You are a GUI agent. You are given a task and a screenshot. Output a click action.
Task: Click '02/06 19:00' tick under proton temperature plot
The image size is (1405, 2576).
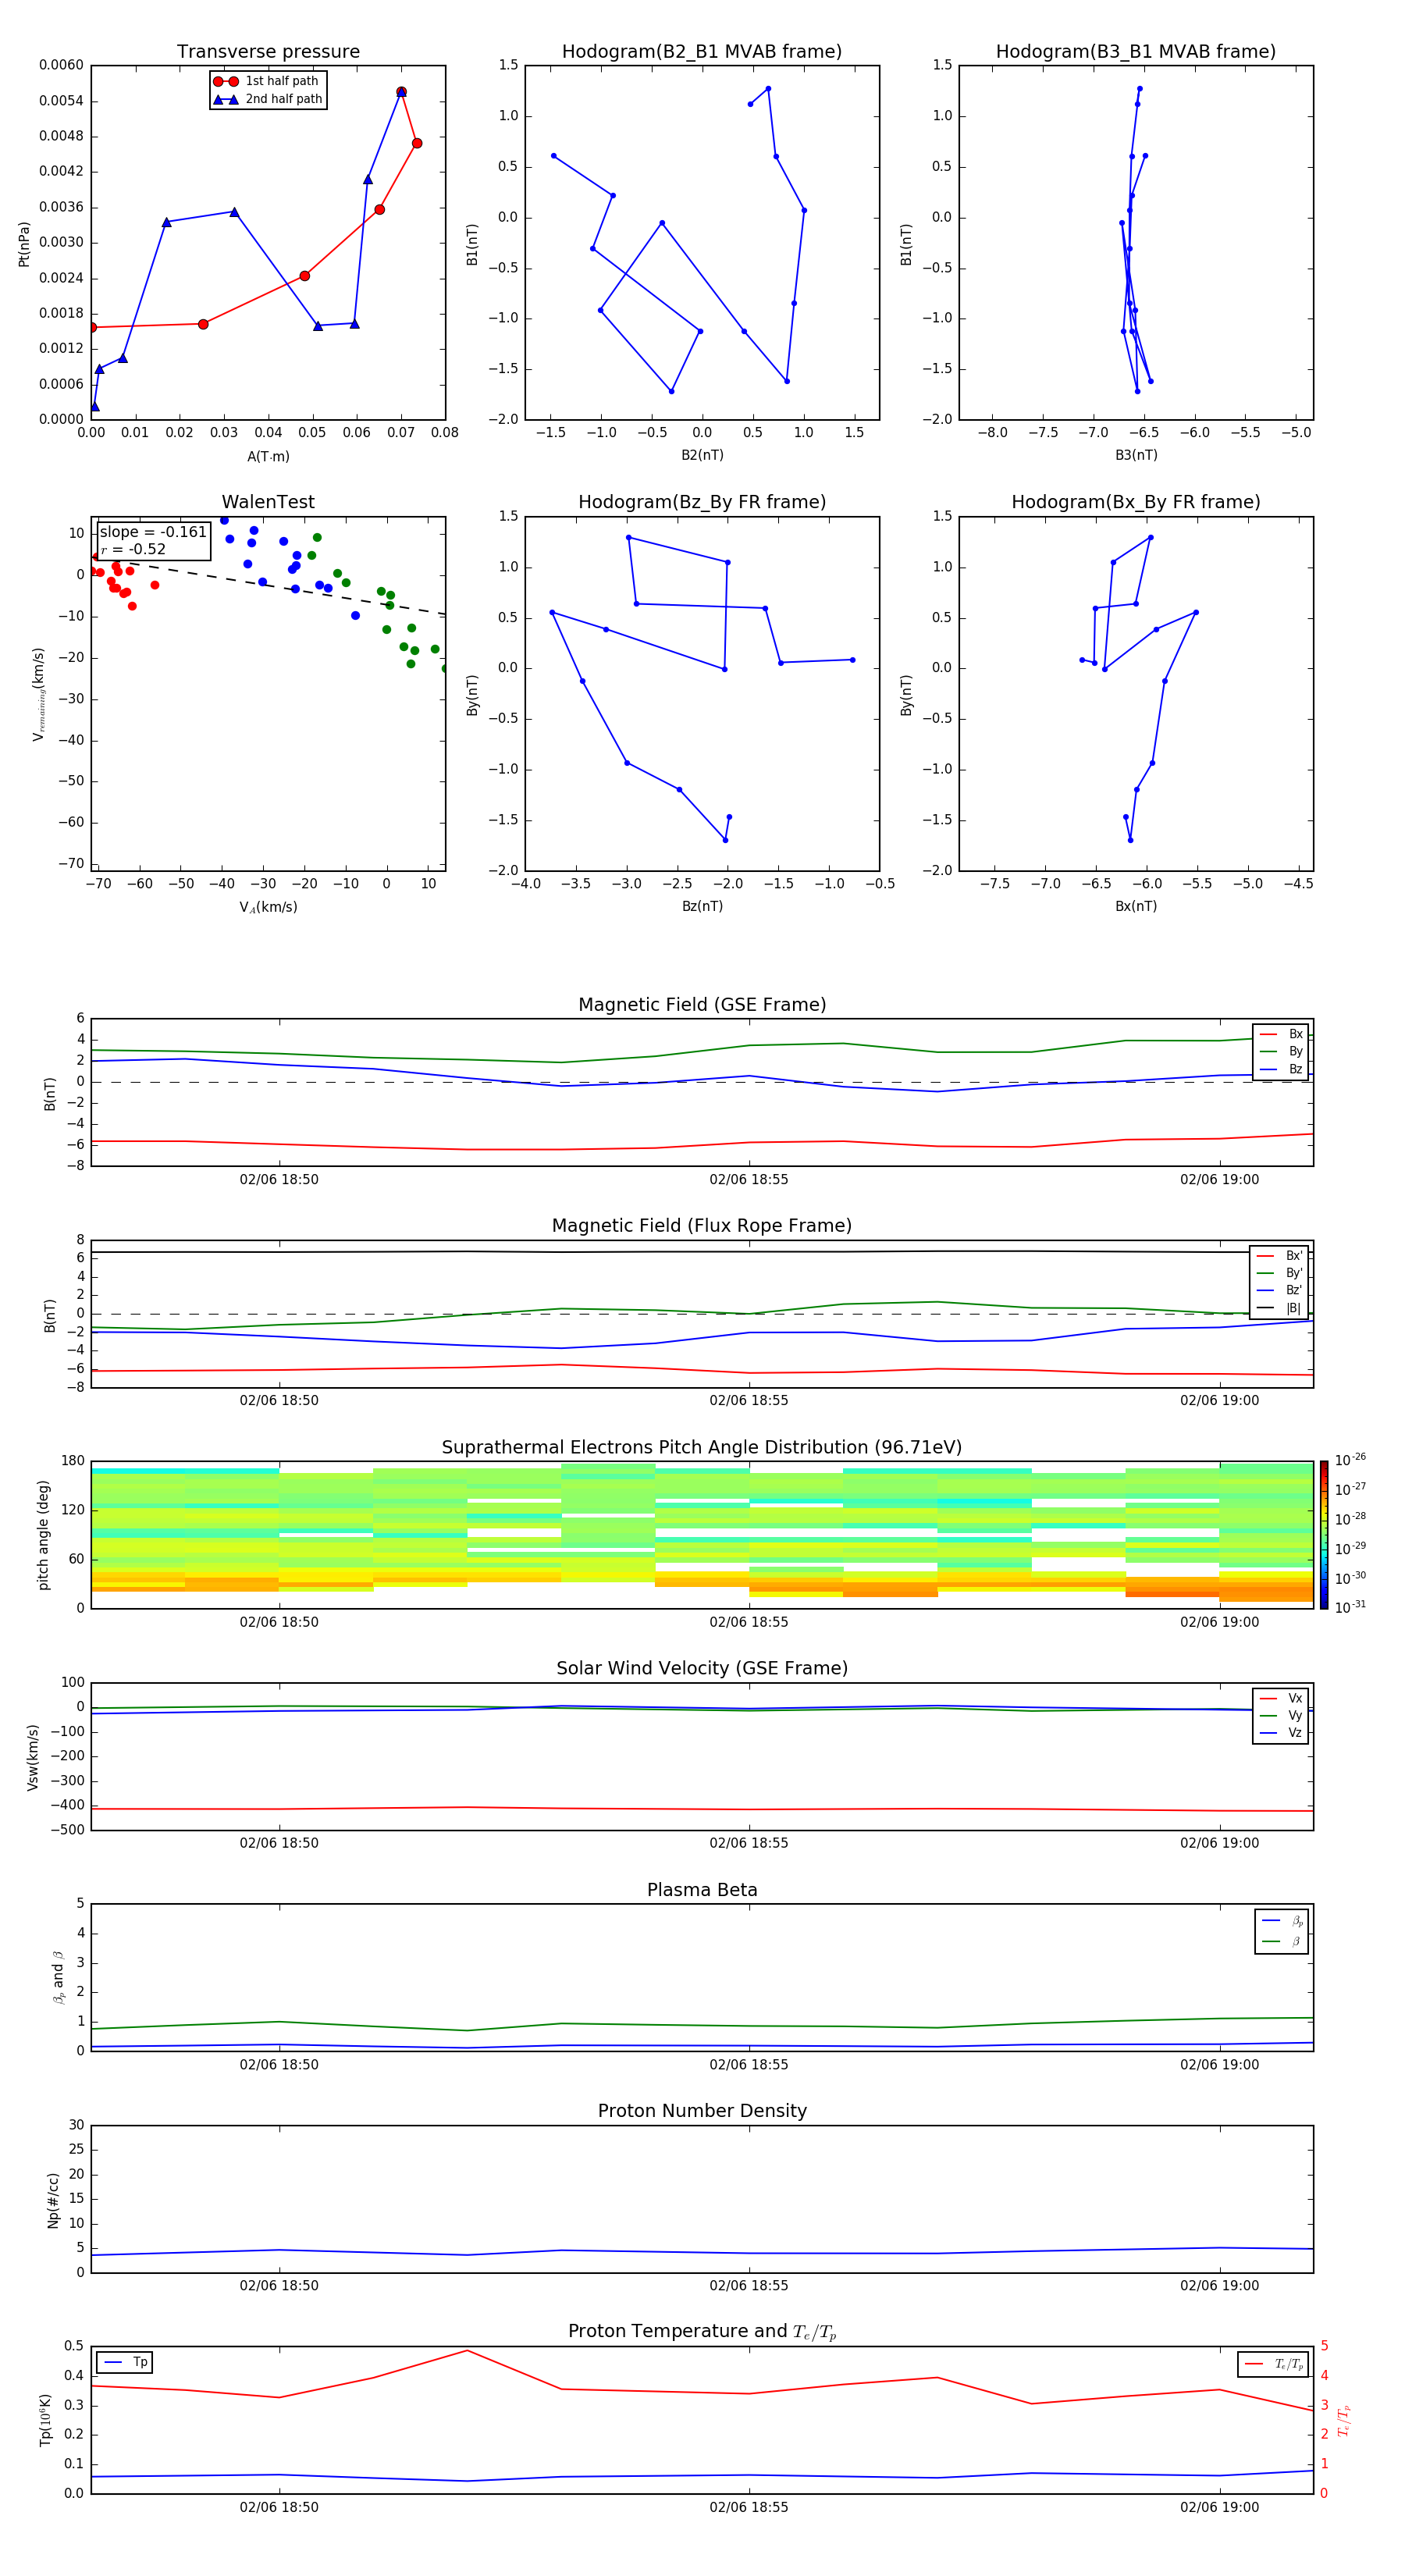(x=1220, y=2507)
